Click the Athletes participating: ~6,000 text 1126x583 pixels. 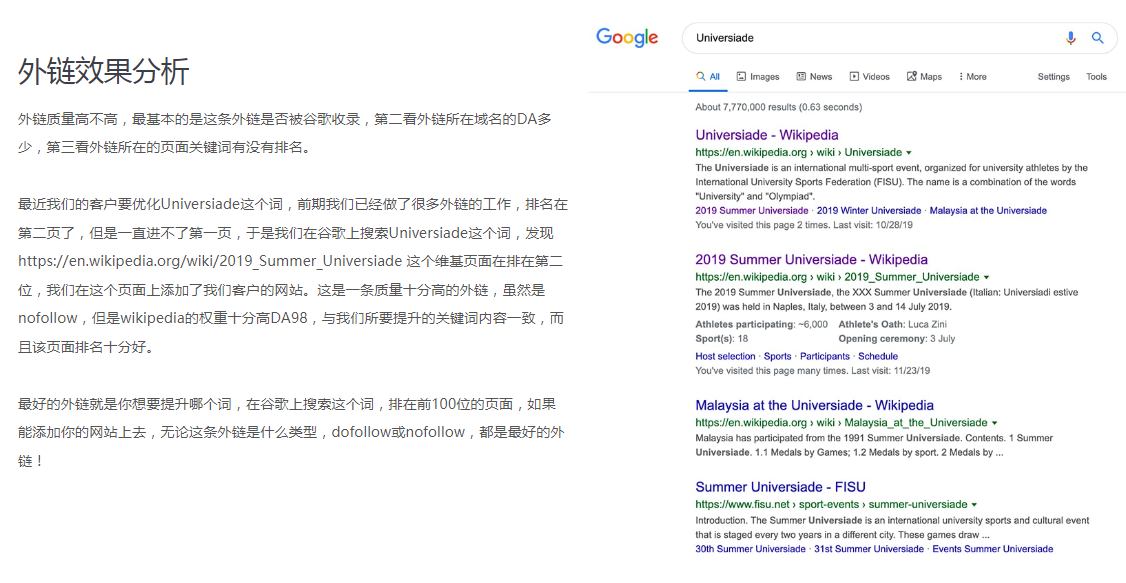point(761,325)
